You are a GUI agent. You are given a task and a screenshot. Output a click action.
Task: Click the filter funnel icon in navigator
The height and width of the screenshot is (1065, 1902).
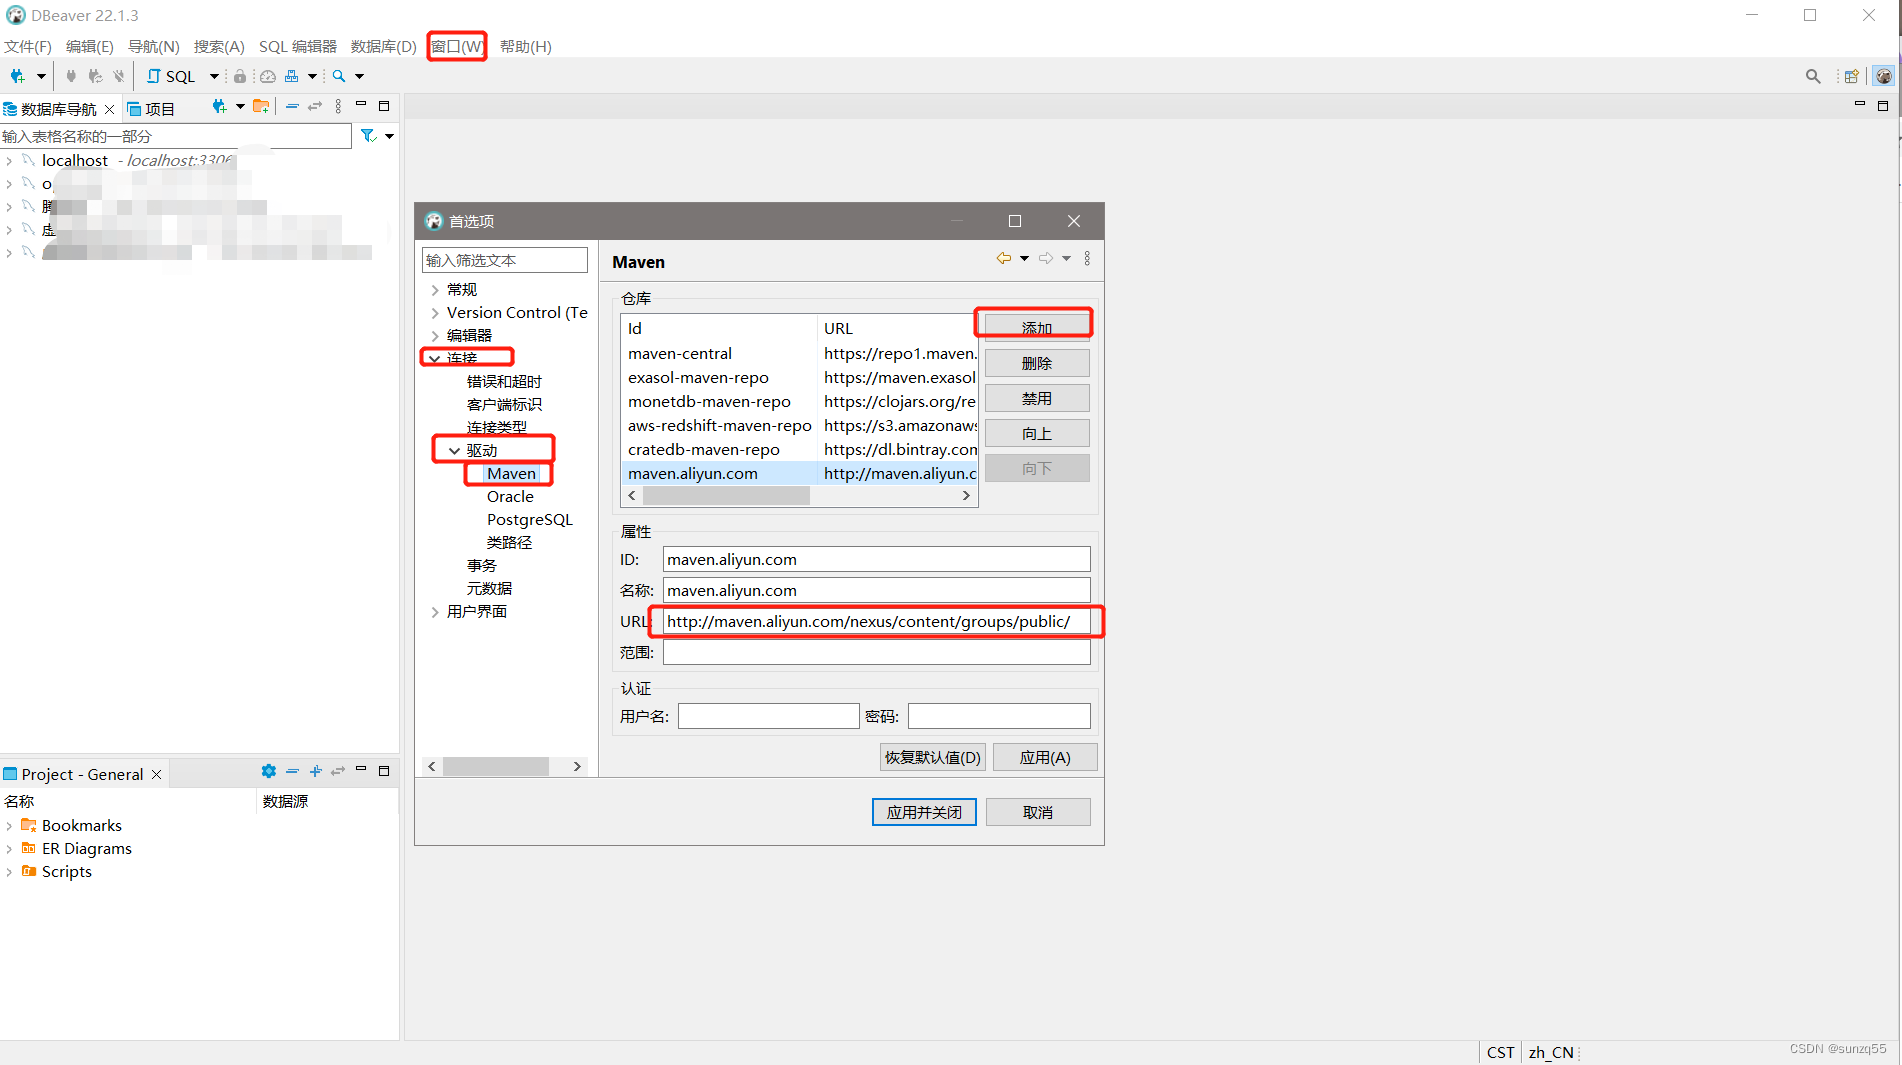(x=368, y=136)
